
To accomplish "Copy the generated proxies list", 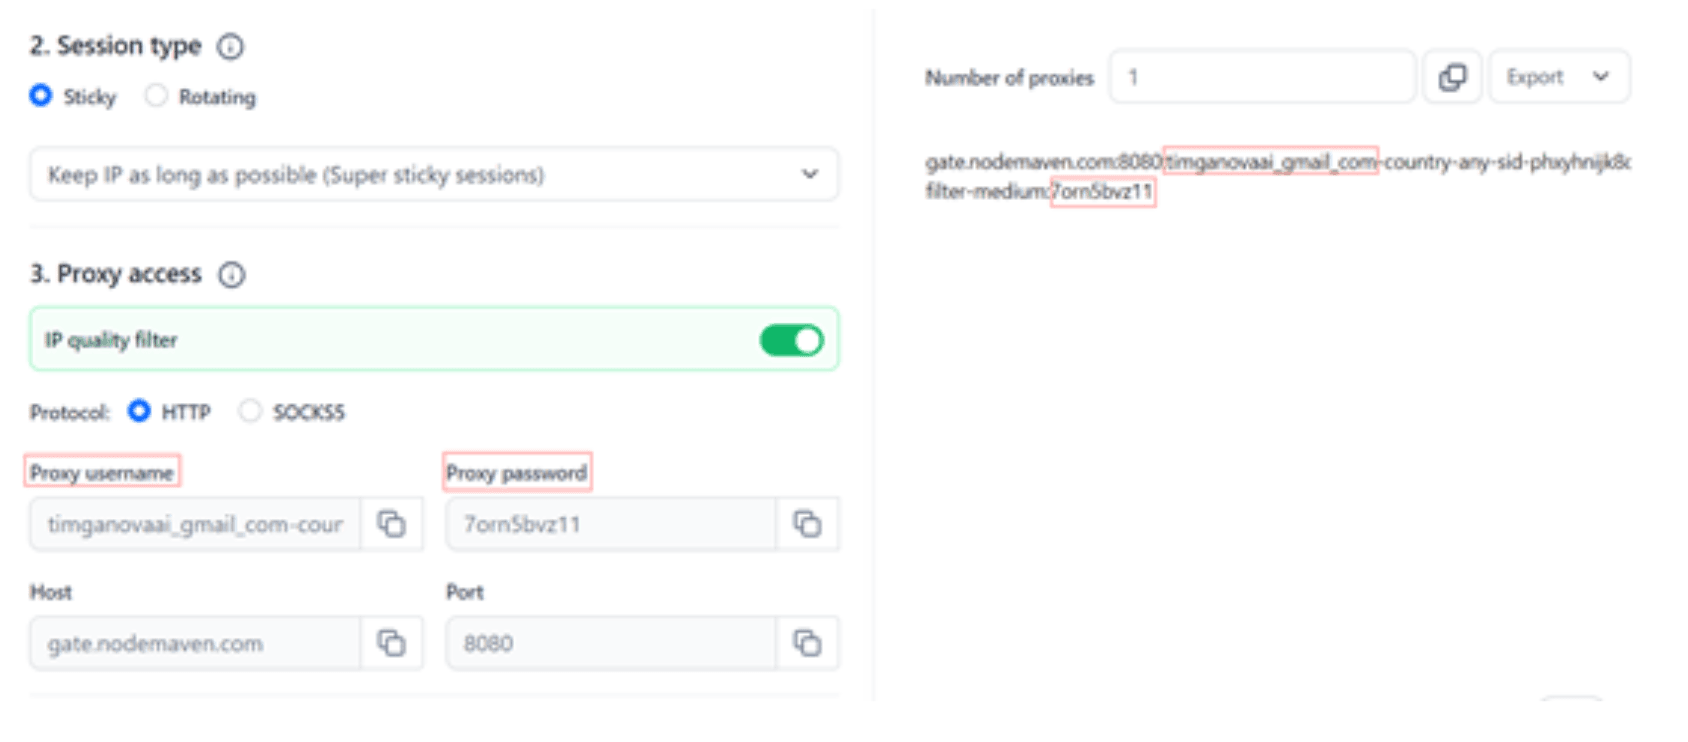I will tap(1452, 77).
